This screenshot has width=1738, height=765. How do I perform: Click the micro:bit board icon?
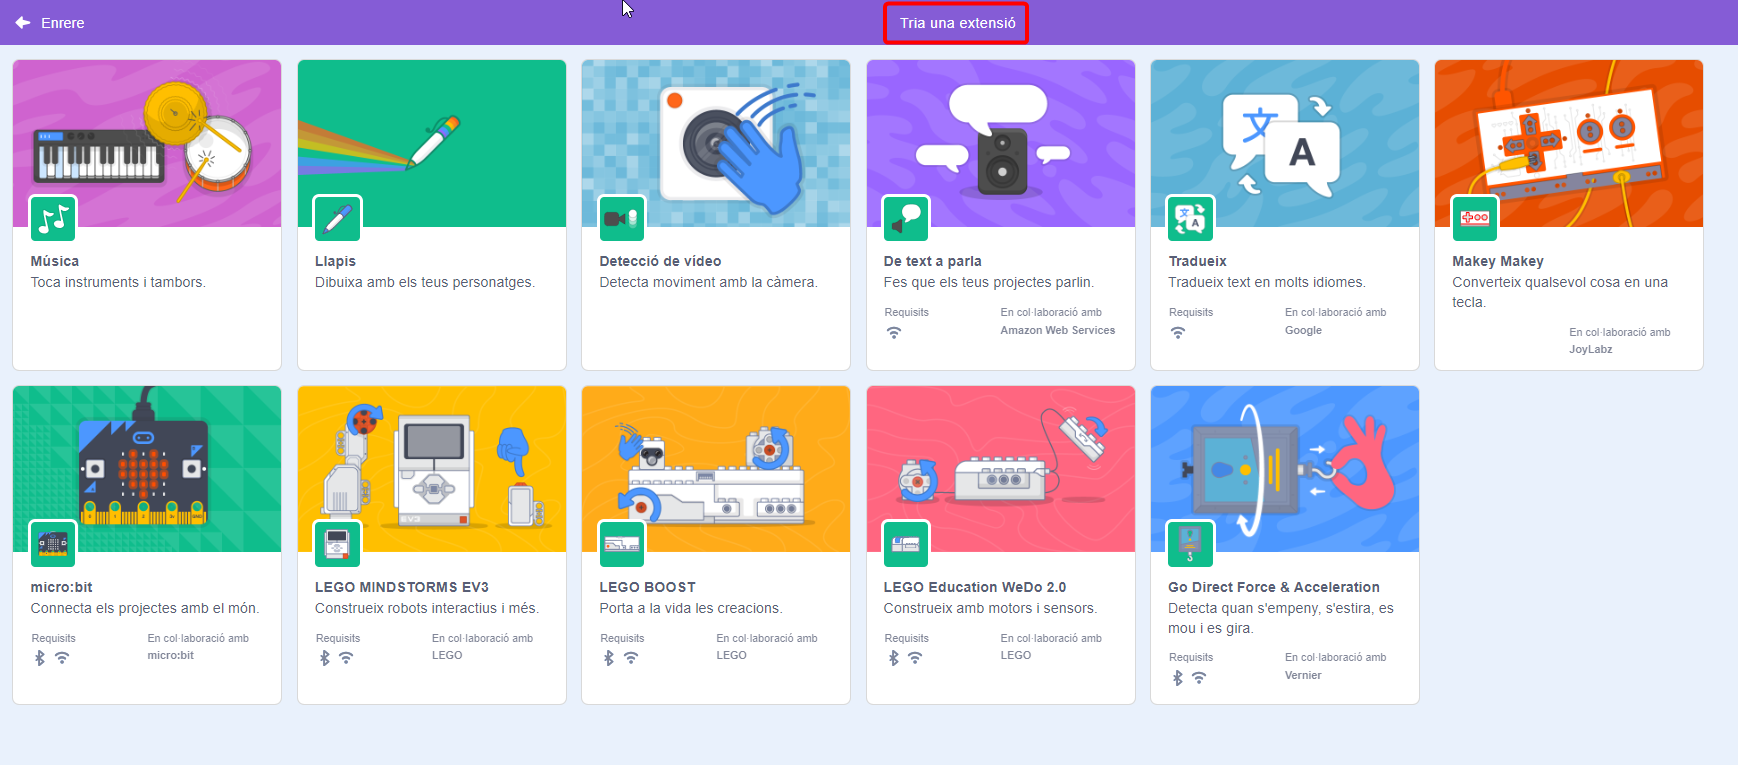(x=53, y=544)
